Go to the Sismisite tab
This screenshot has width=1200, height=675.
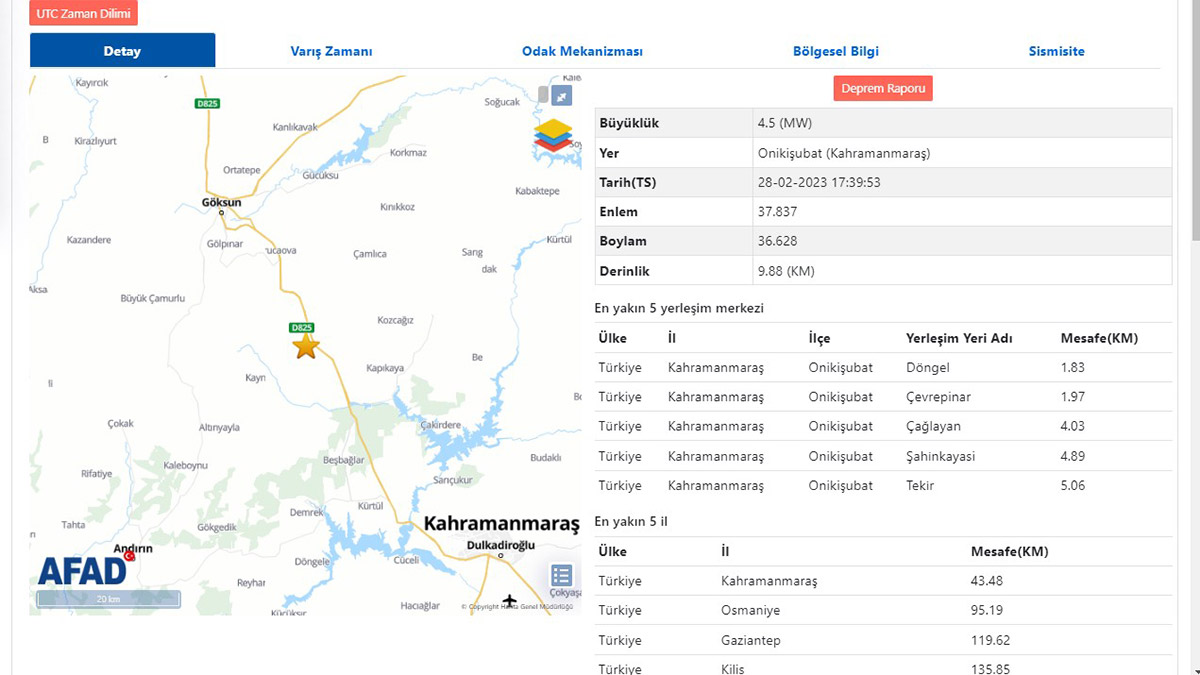click(x=1056, y=51)
